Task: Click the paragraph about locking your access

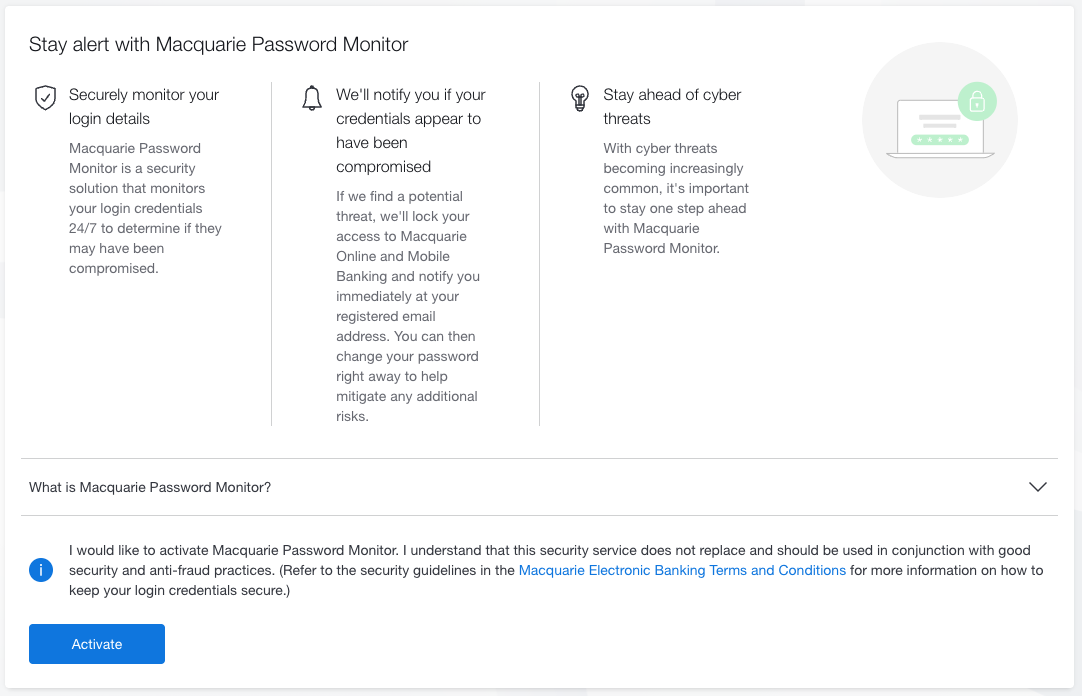Action: pyautogui.click(x=408, y=306)
